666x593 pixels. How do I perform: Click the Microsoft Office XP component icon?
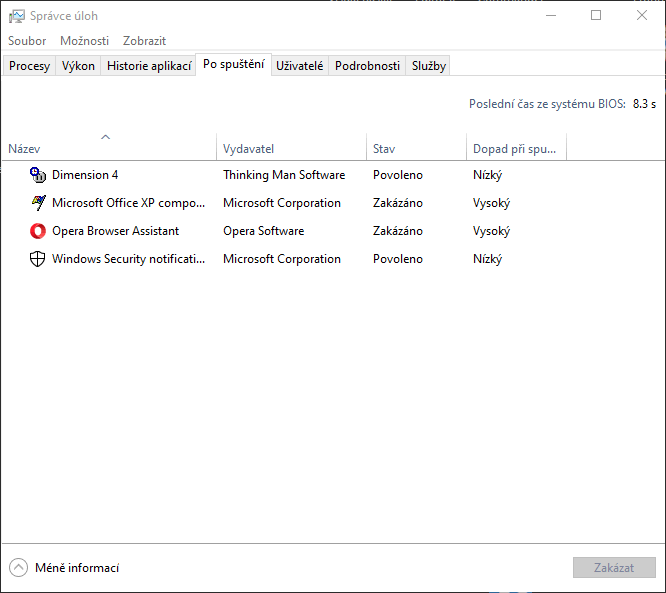click(38, 203)
